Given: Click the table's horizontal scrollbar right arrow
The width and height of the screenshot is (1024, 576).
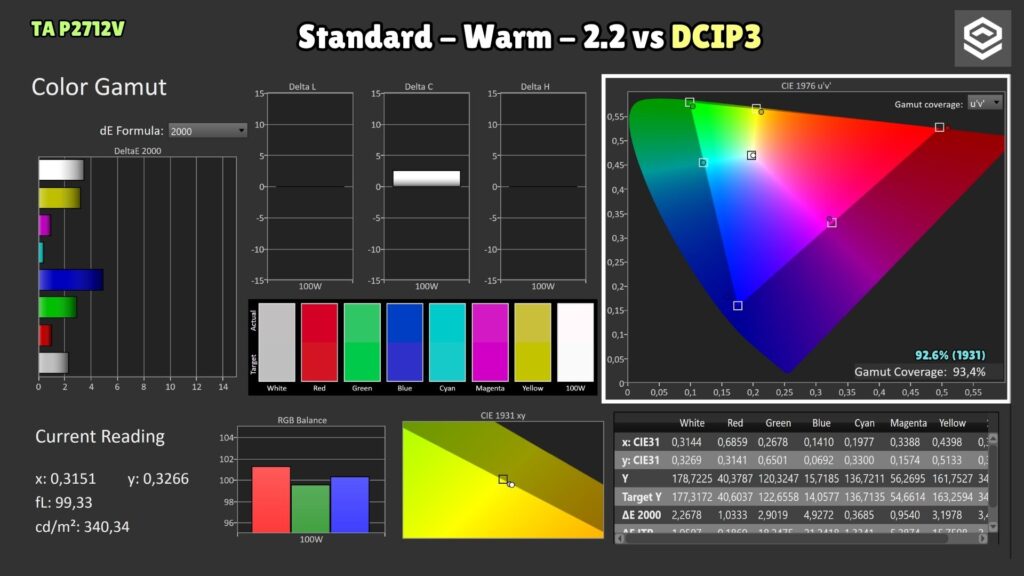Looking at the screenshot, I should [982, 539].
